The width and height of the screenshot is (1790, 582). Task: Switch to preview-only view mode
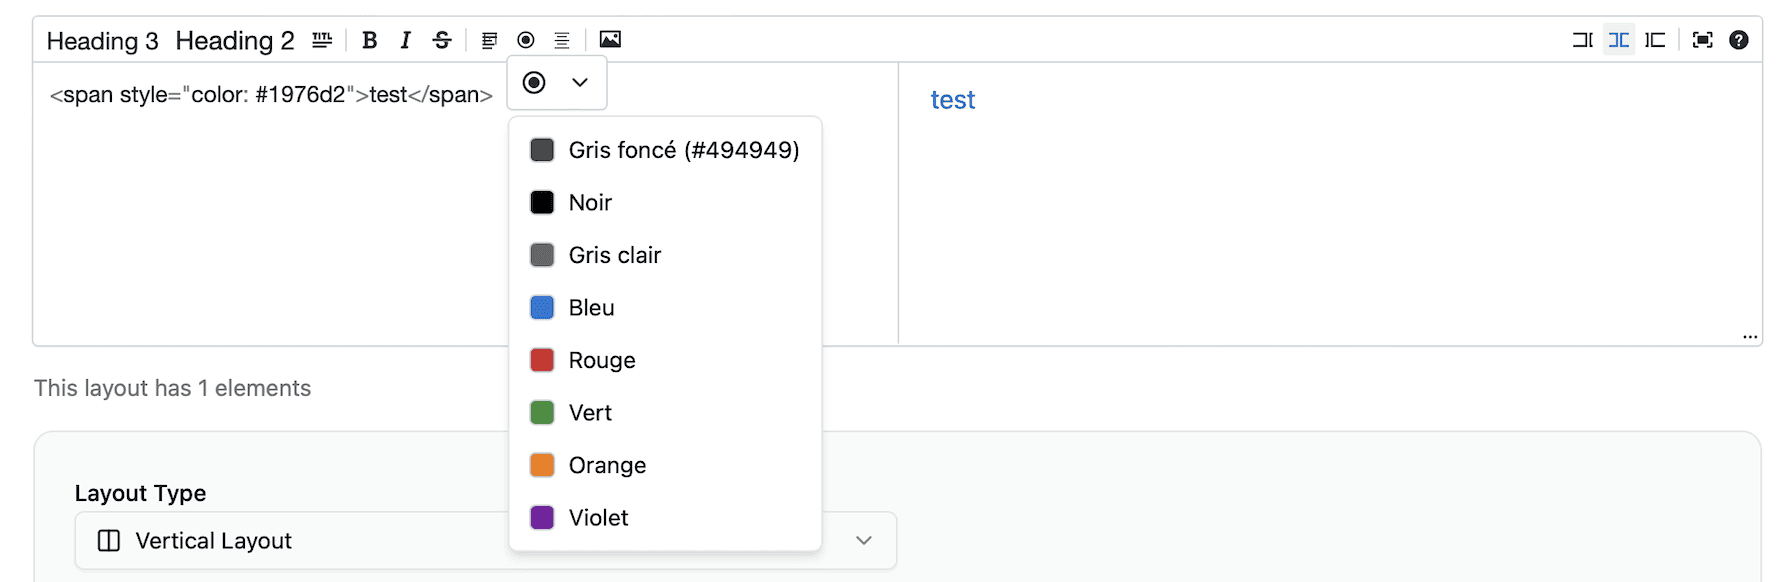click(x=1655, y=40)
